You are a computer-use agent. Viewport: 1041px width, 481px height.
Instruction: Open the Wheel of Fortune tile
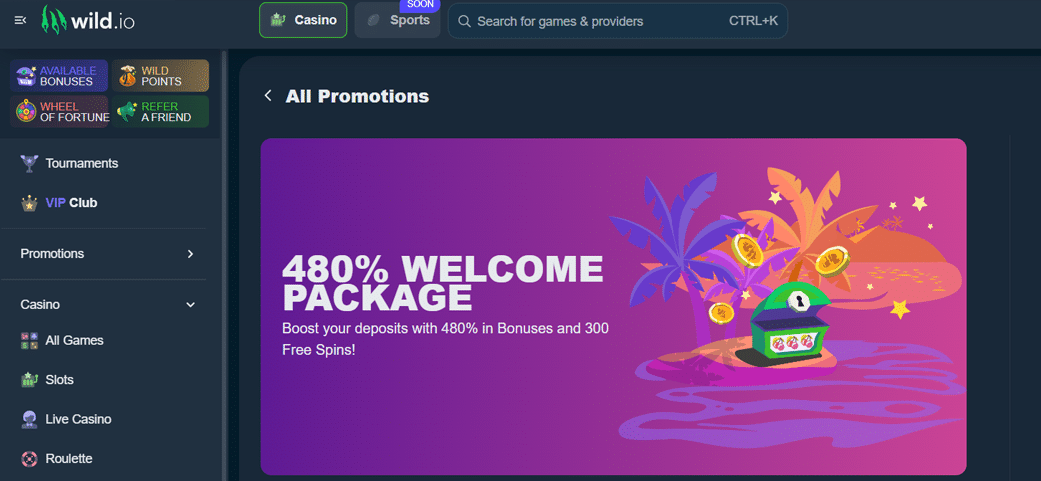[59, 111]
